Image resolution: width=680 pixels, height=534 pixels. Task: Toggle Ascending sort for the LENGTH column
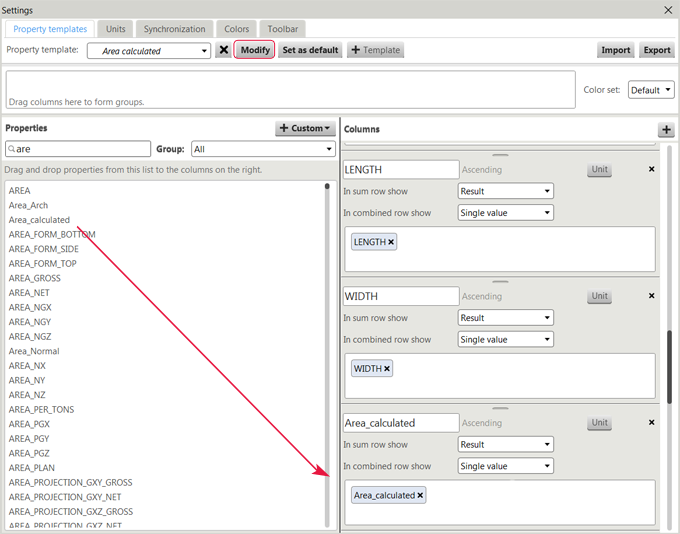point(482,170)
